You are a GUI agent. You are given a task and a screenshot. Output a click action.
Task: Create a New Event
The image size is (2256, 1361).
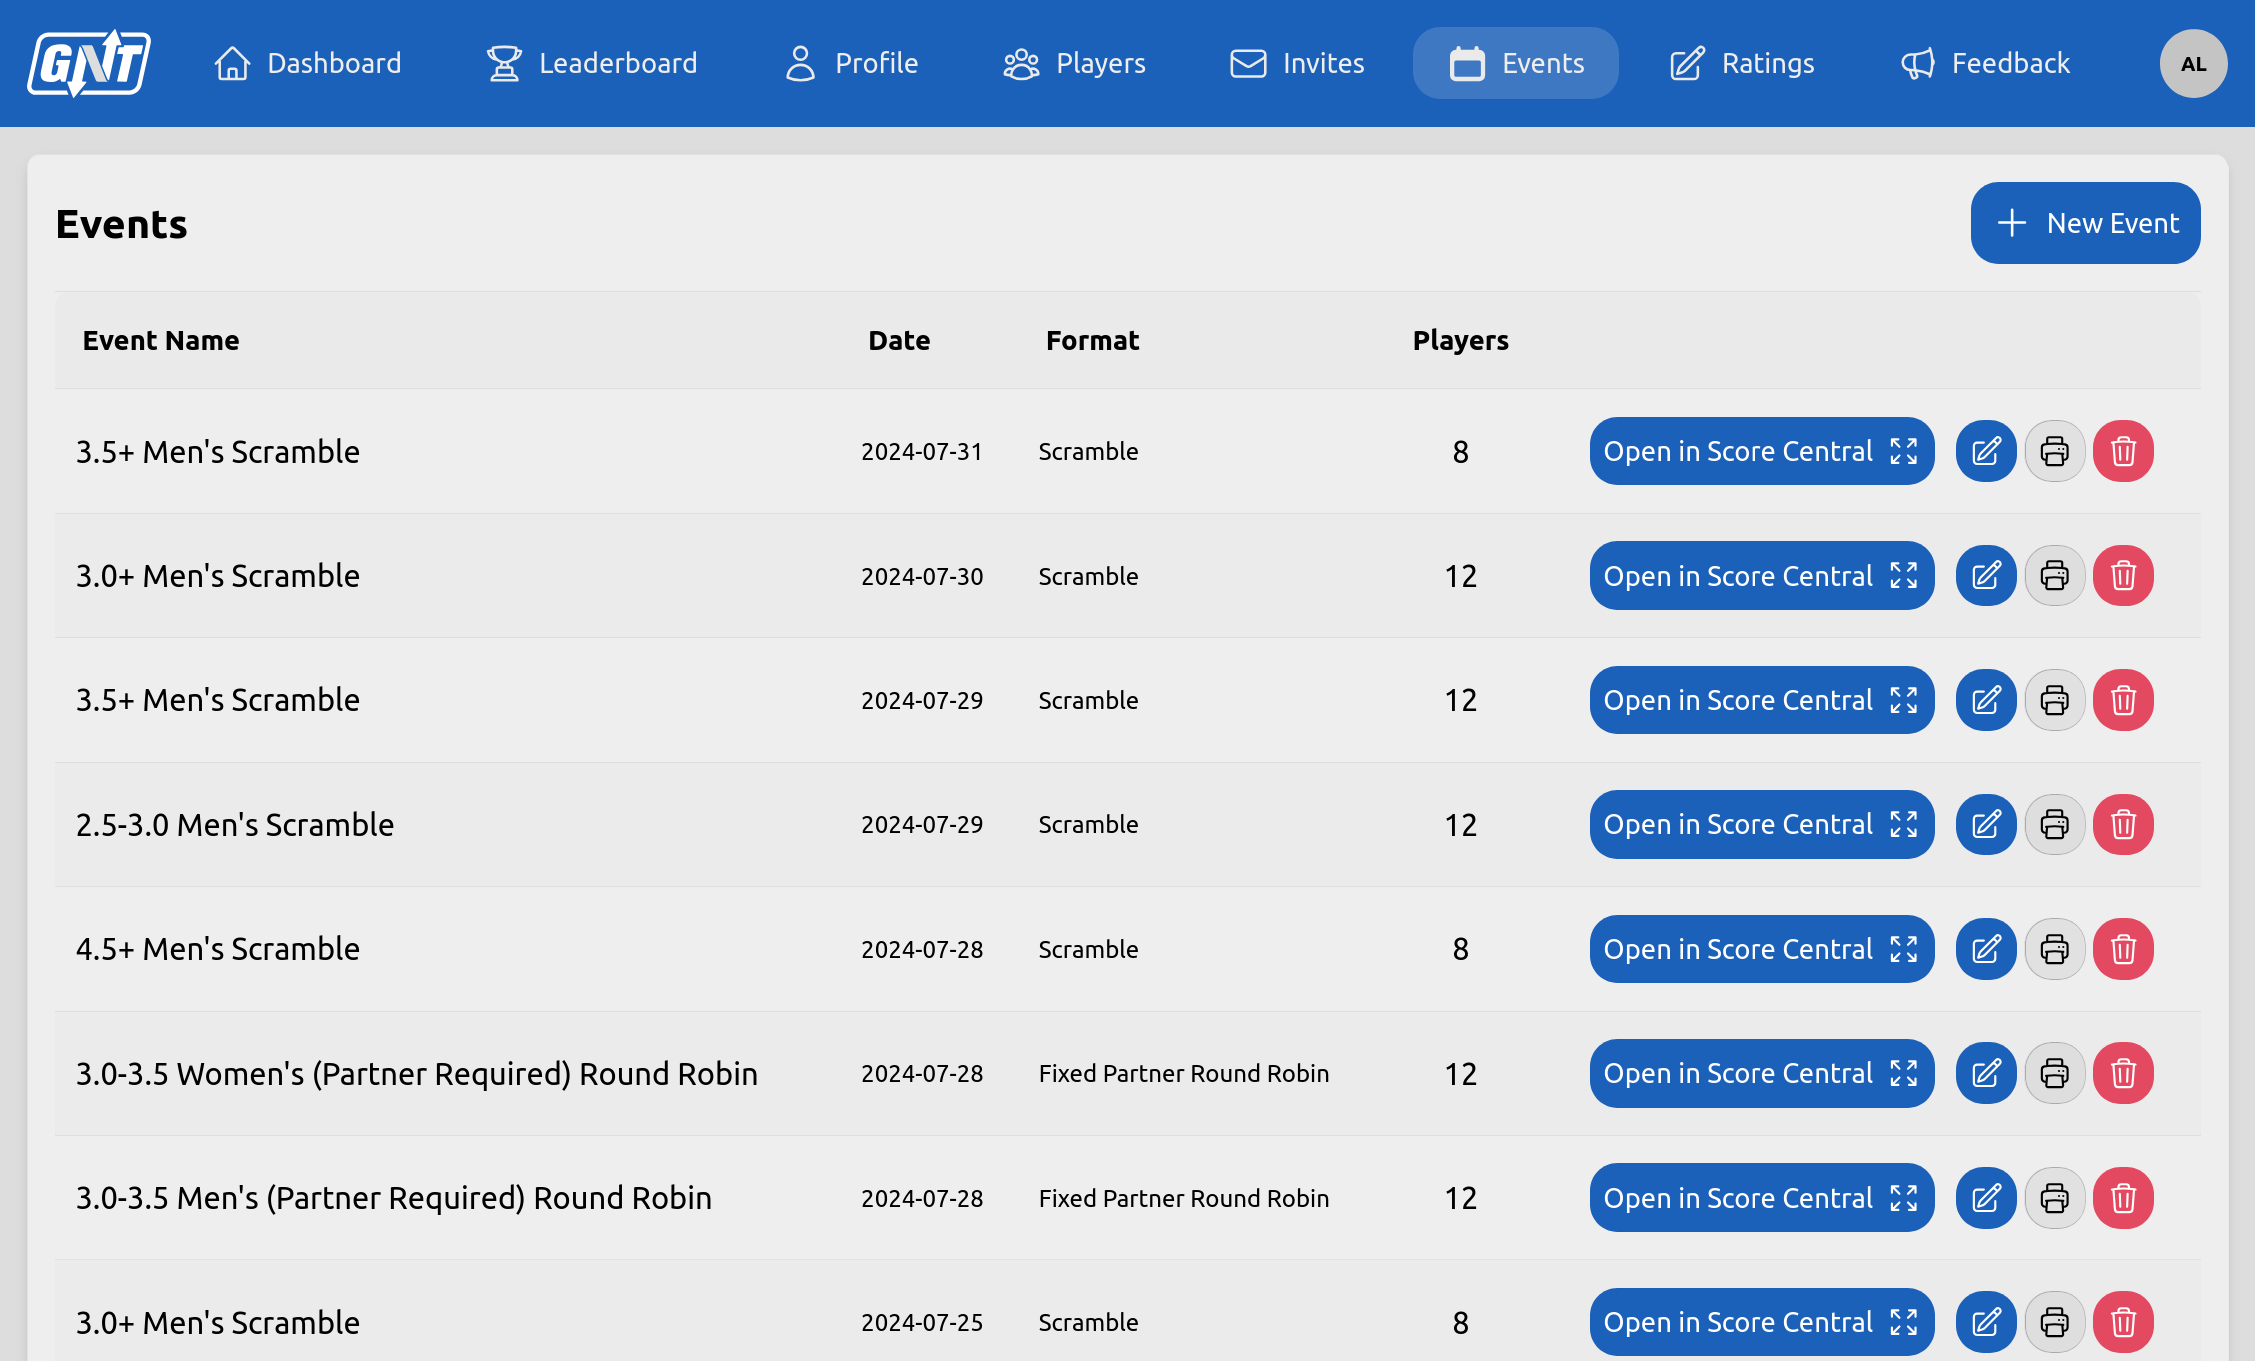tap(2085, 223)
